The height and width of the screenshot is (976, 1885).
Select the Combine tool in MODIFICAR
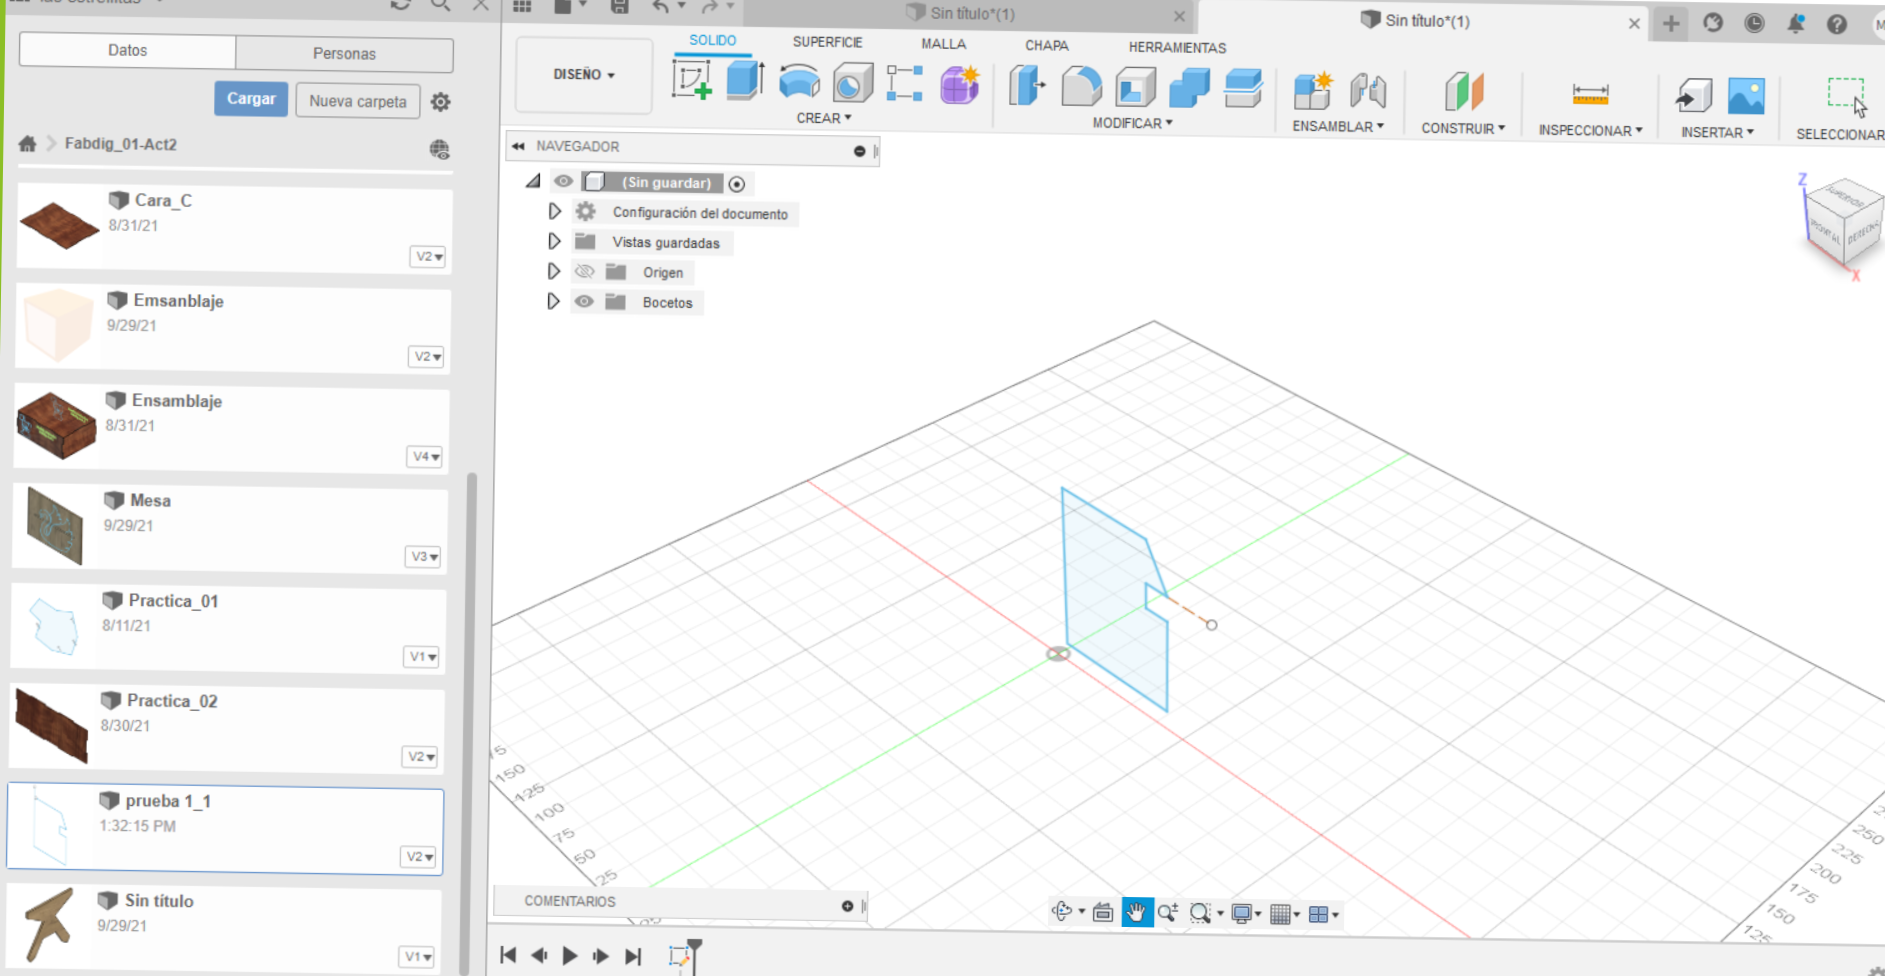coord(1189,89)
